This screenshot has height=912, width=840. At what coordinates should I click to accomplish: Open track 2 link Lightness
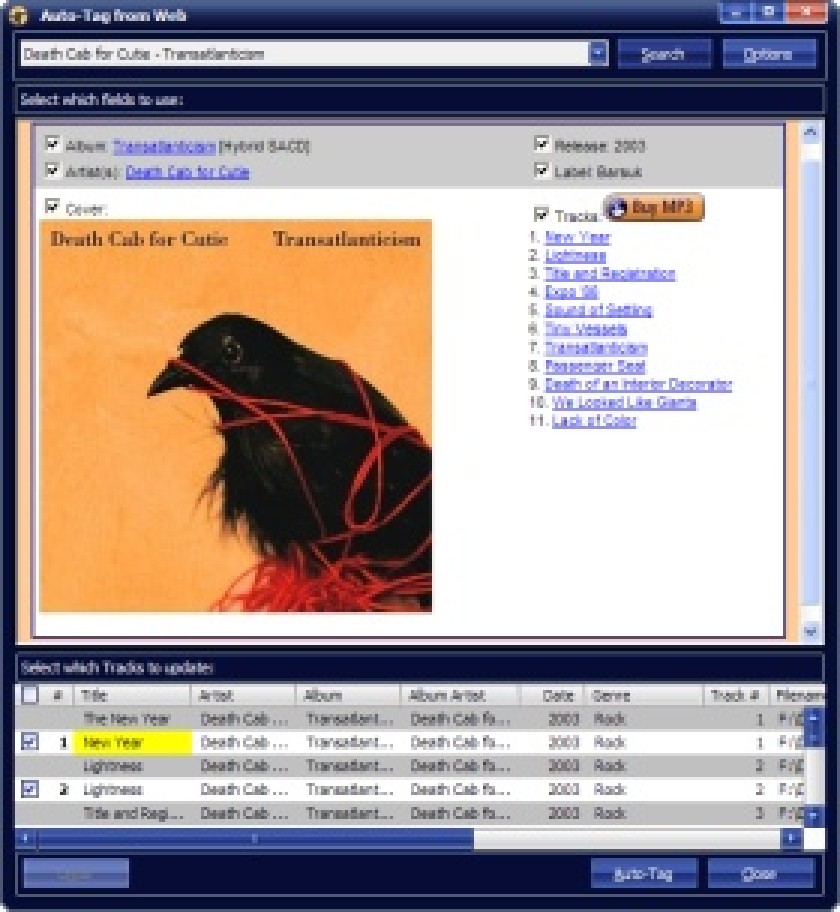[575, 255]
